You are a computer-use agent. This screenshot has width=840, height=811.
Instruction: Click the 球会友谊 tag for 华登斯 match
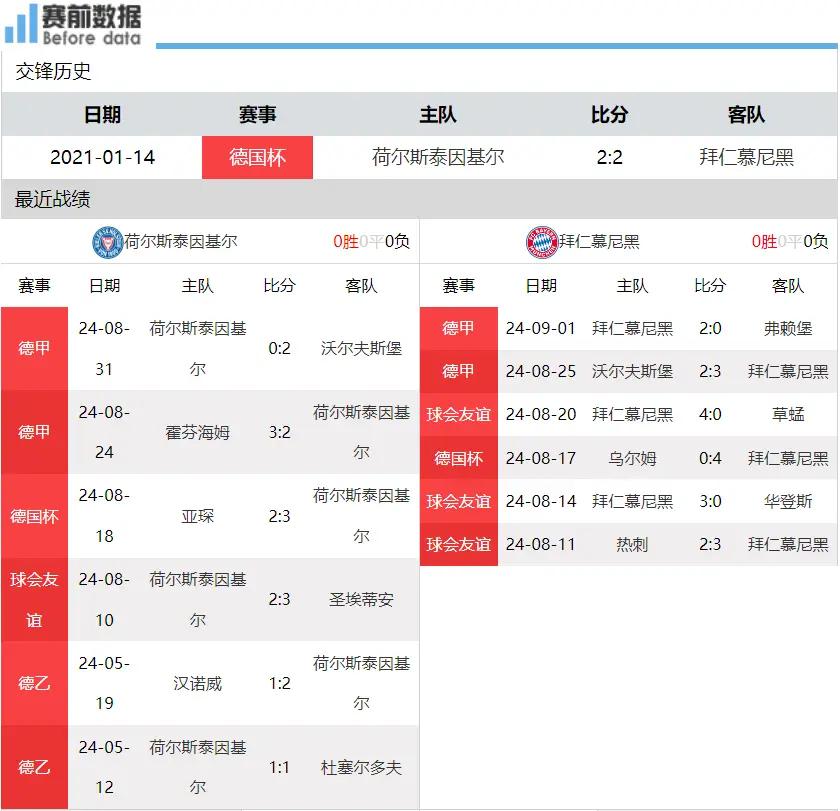tap(459, 501)
